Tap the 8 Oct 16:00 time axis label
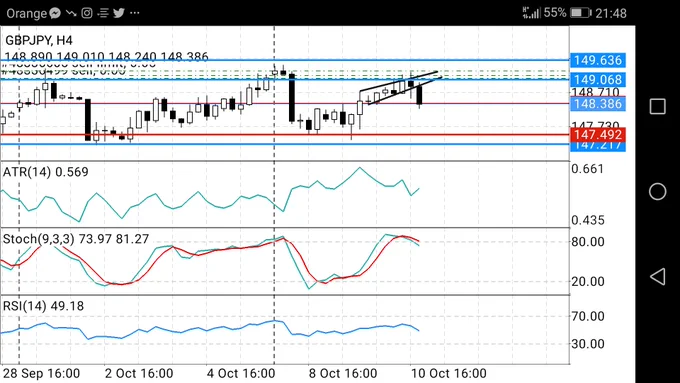680x383 pixels. tap(343, 373)
